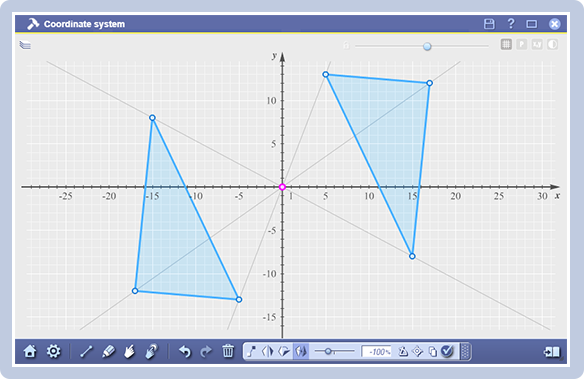Viewport: 584px width, 379px height.
Task: Save the coordinate system with the disk icon
Action: [489, 24]
